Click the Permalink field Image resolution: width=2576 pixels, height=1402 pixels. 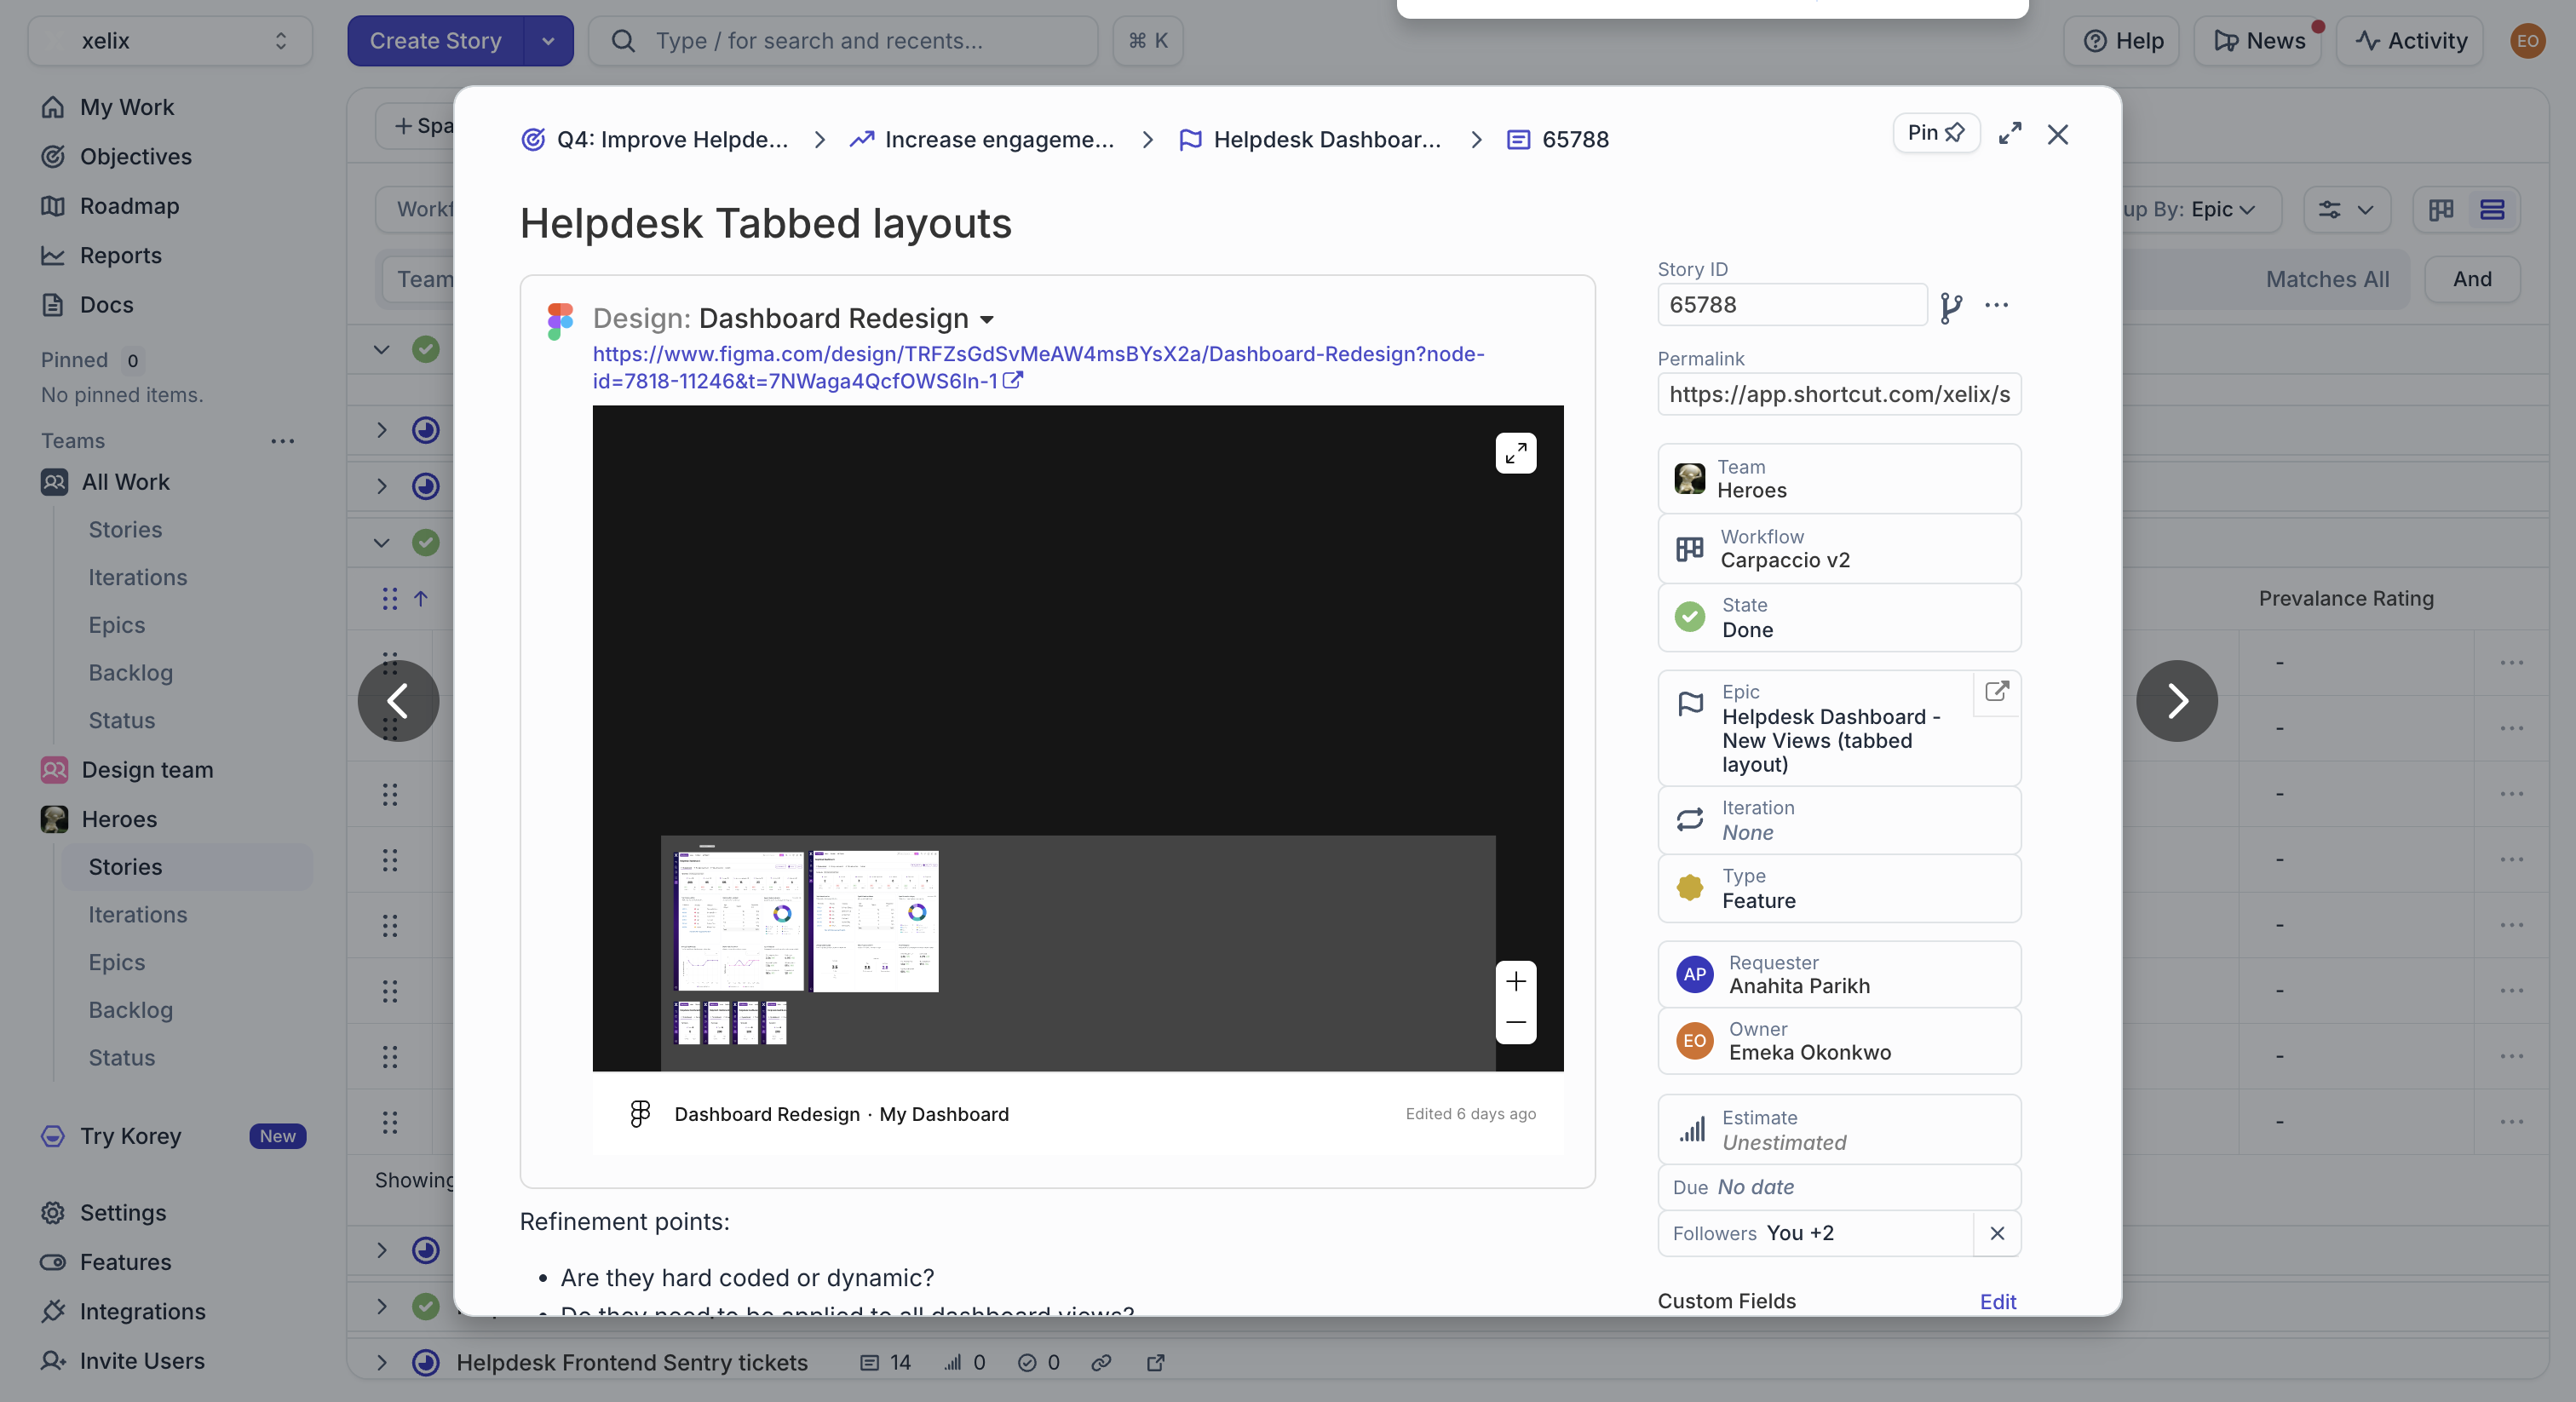click(x=1838, y=394)
